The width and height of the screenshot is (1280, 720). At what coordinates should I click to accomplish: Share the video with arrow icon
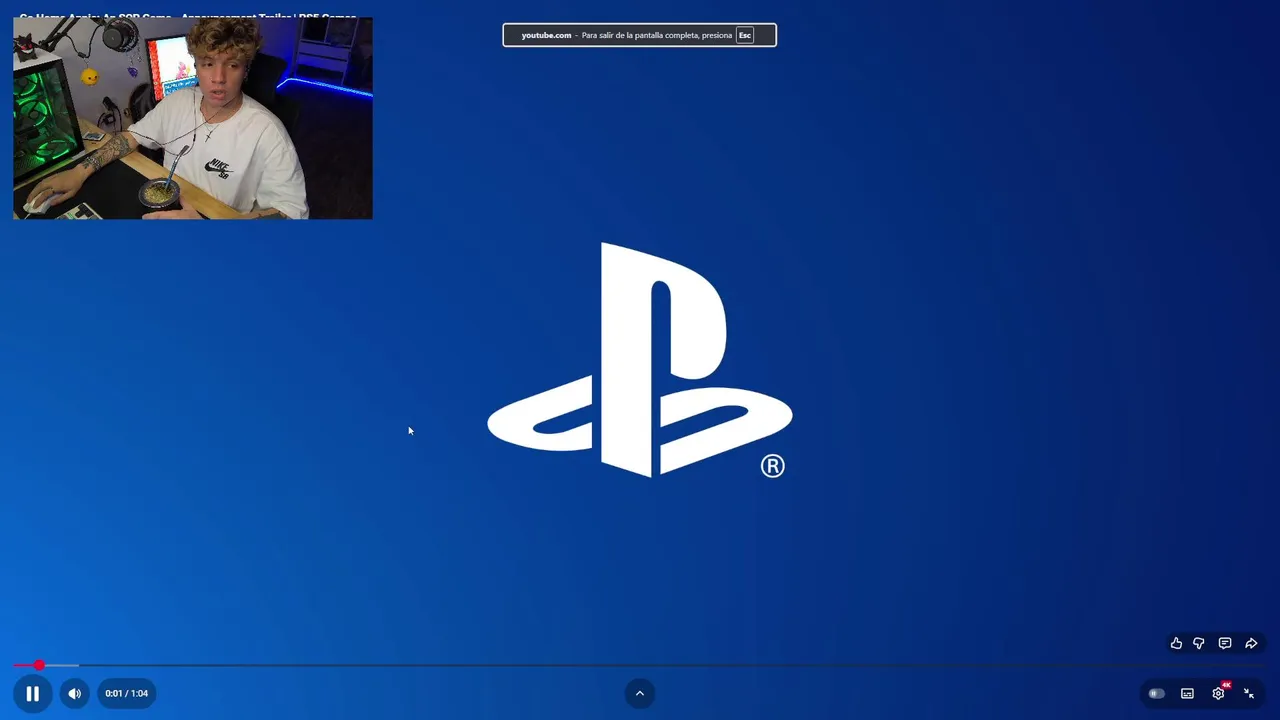coord(1251,643)
